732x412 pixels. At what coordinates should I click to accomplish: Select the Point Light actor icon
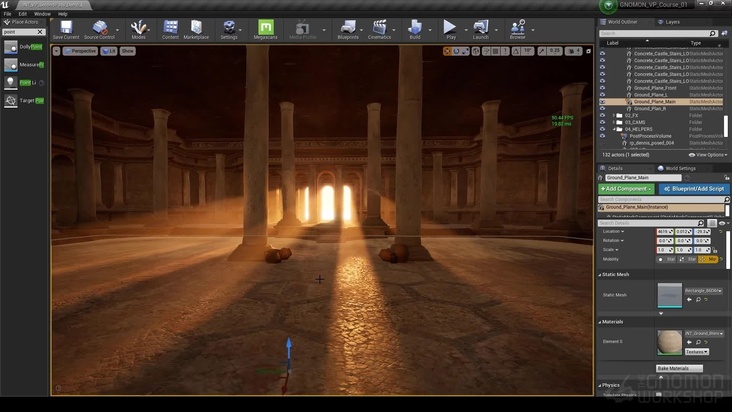tap(10, 83)
